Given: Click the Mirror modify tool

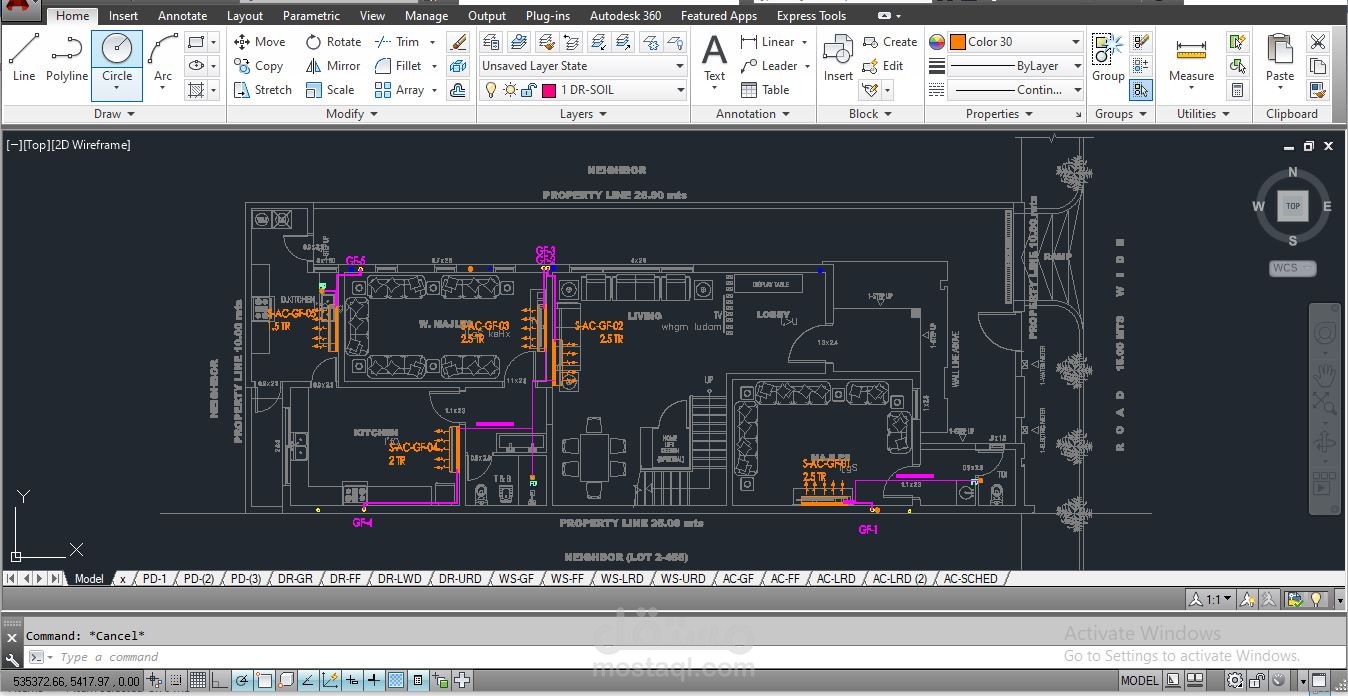Looking at the screenshot, I should (x=333, y=66).
